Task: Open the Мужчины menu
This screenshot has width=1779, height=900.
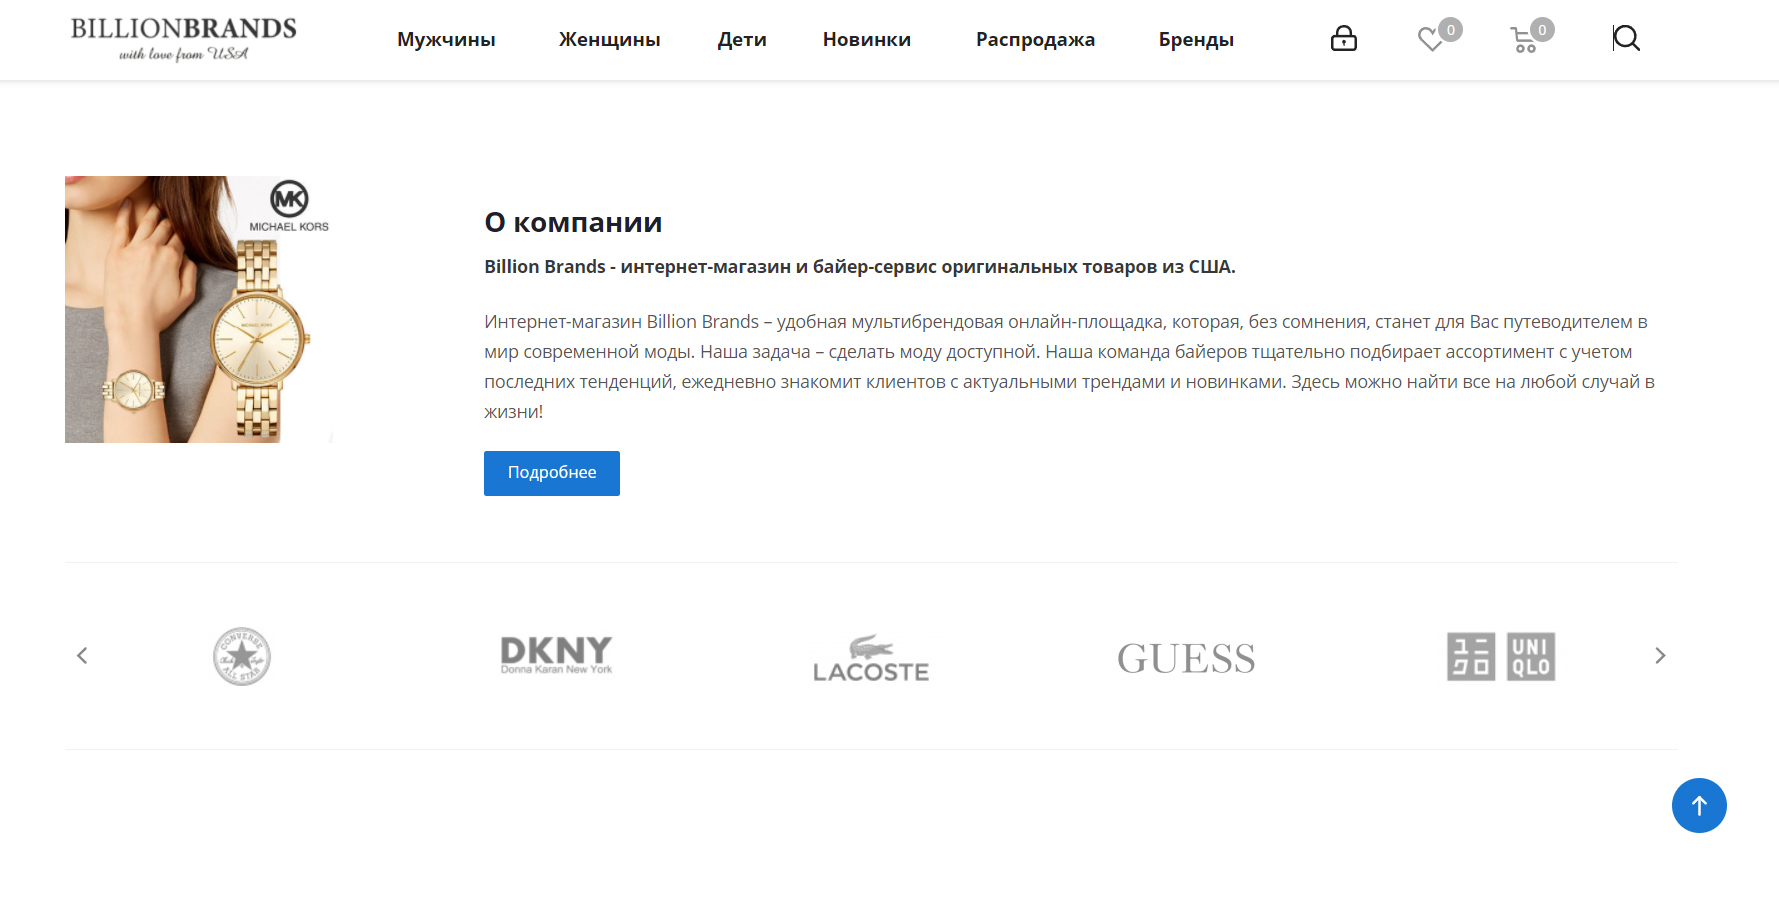Action: [x=446, y=40]
